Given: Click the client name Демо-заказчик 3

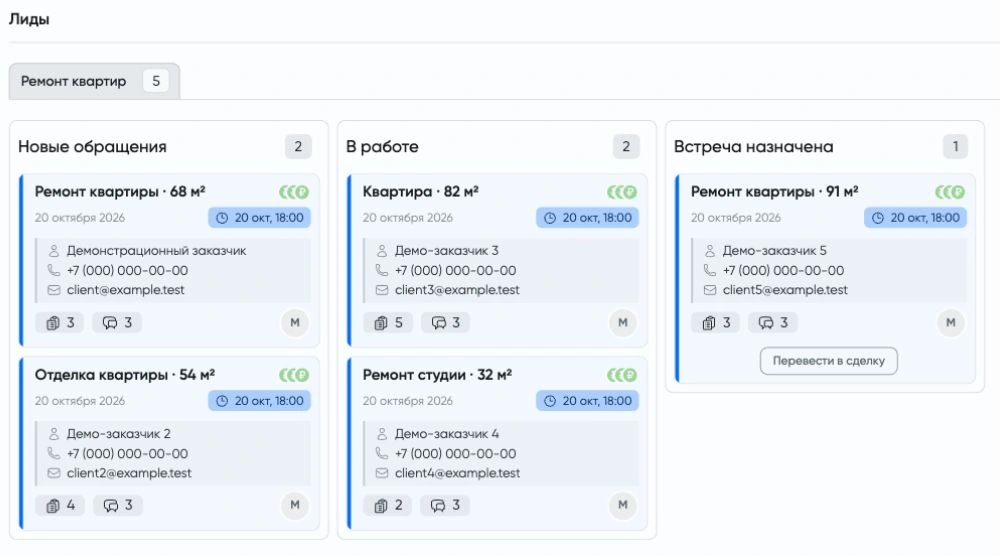Looking at the screenshot, I should pos(446,251).
